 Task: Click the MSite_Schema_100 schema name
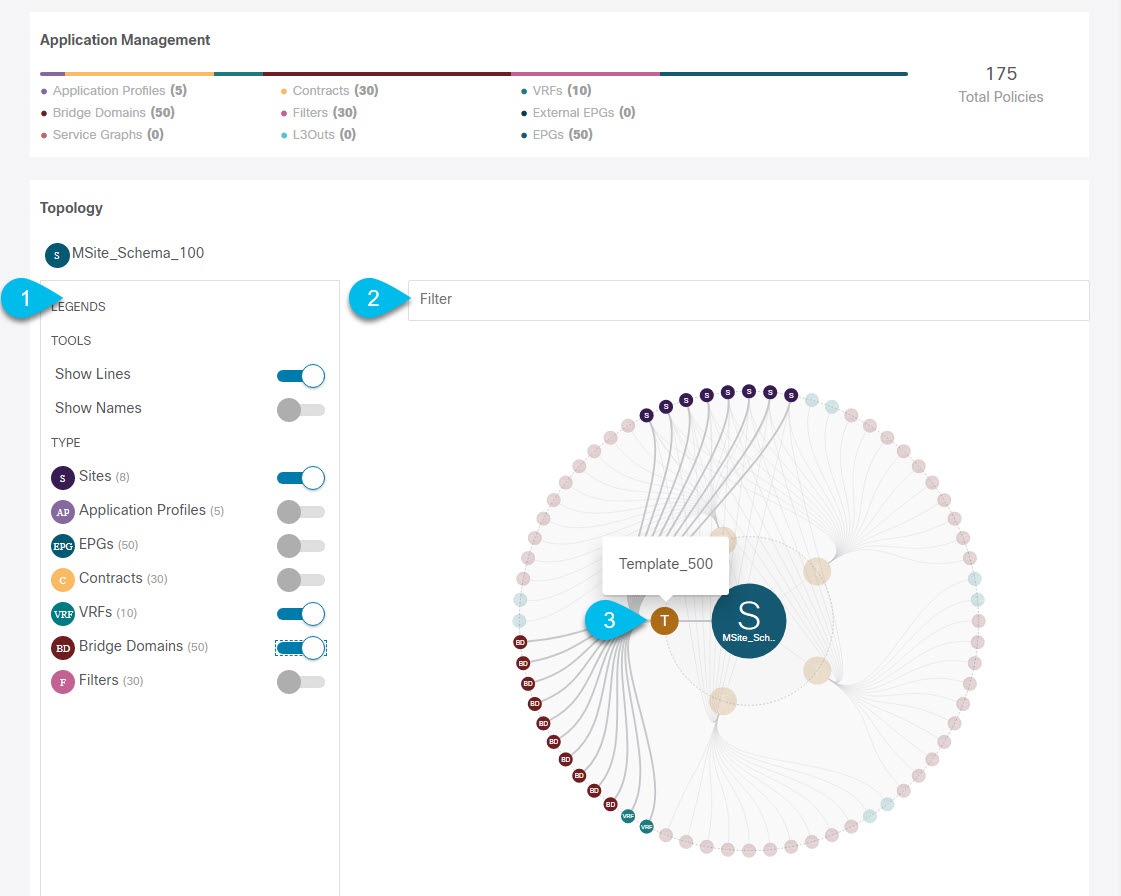138,253
